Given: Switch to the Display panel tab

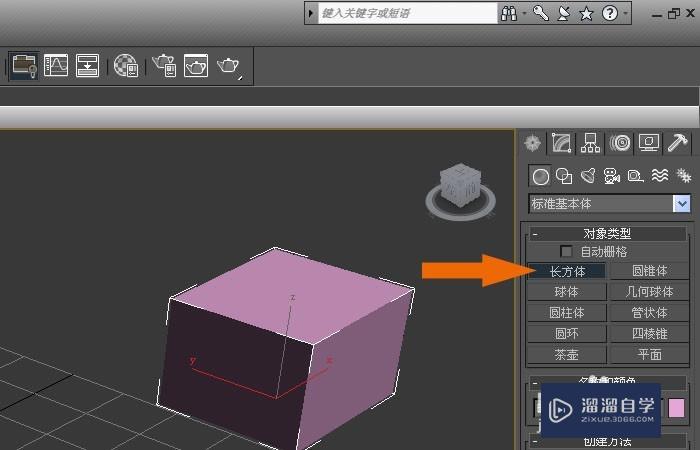Looking at the screenshot, I should 649,143.
